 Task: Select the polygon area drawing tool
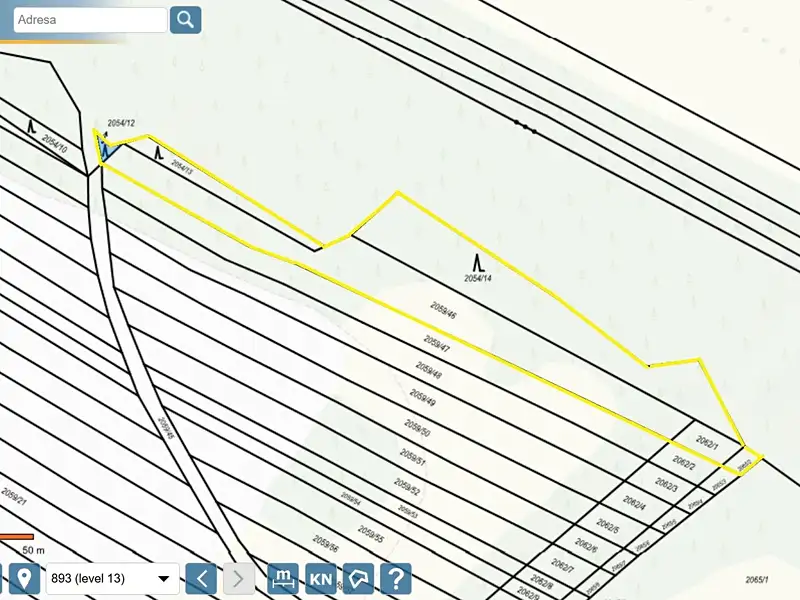tap(358, 579)
